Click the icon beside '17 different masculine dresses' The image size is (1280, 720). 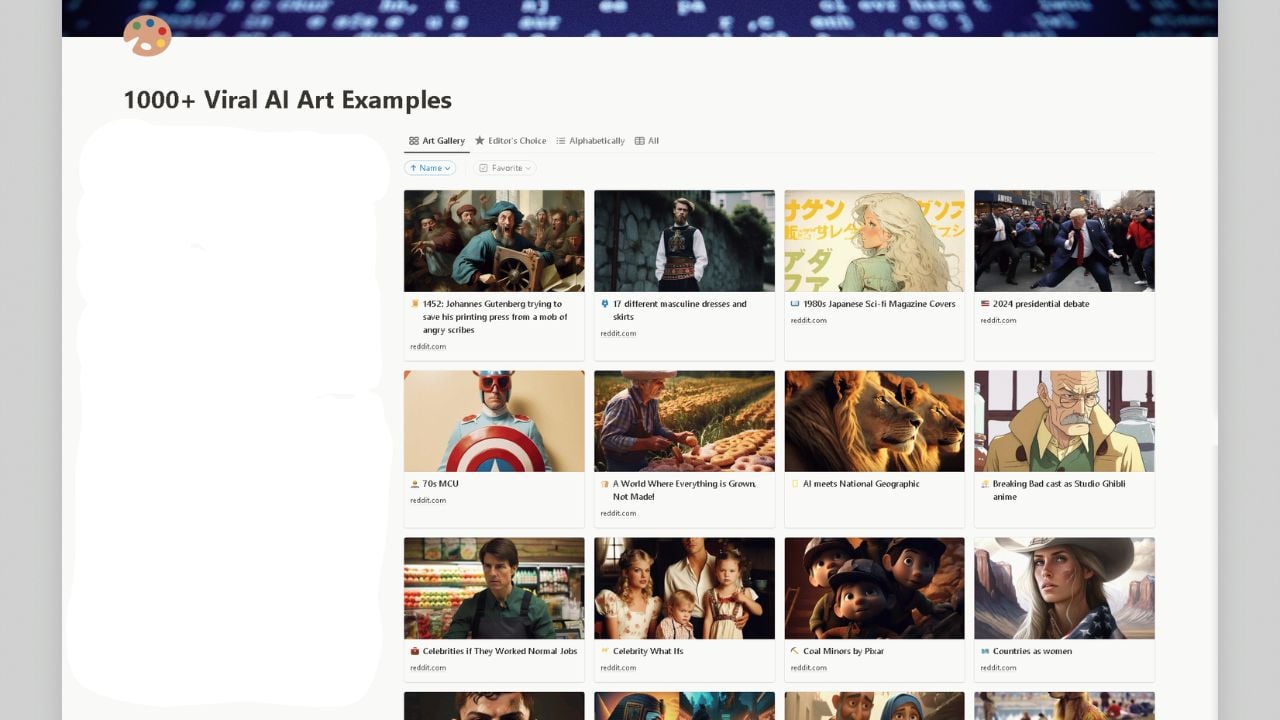605,304
